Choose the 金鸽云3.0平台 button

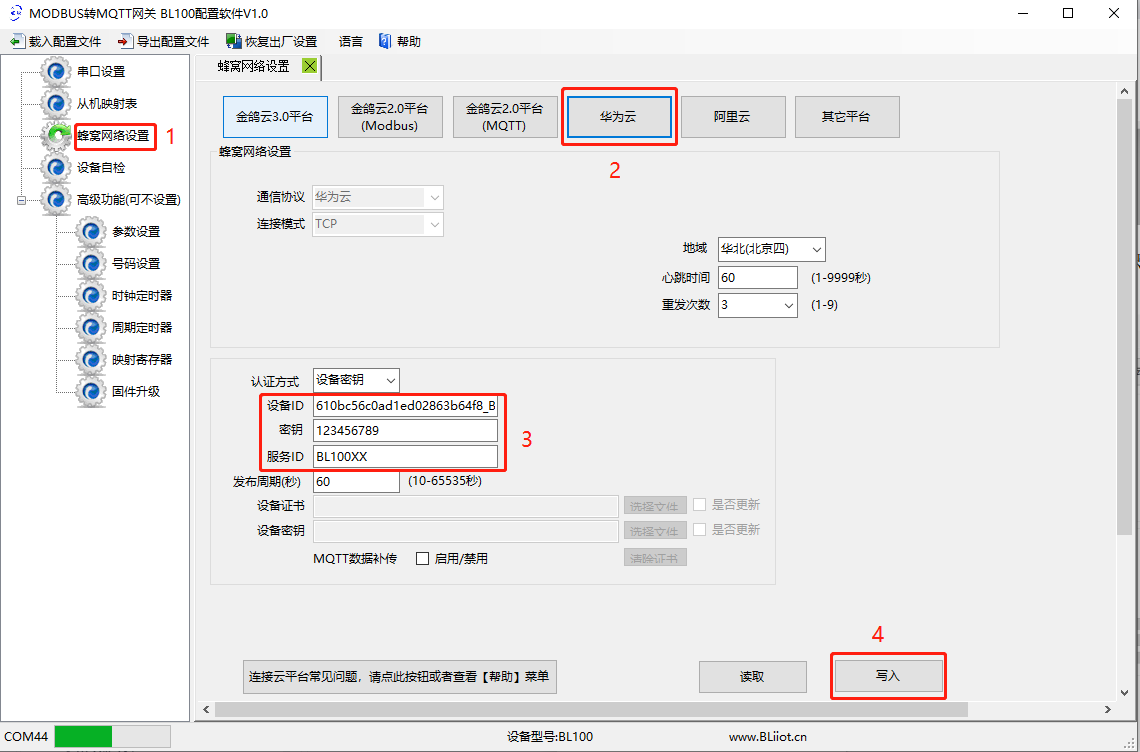(x=275, y=116)
